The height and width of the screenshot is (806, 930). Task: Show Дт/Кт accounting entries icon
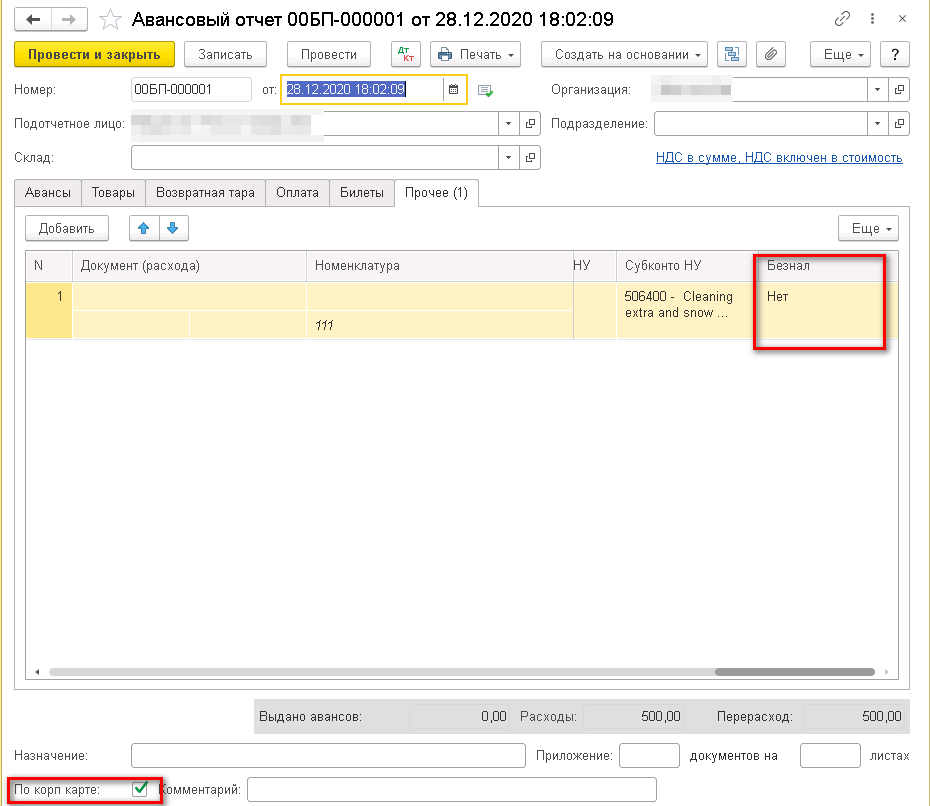point(405,54)
